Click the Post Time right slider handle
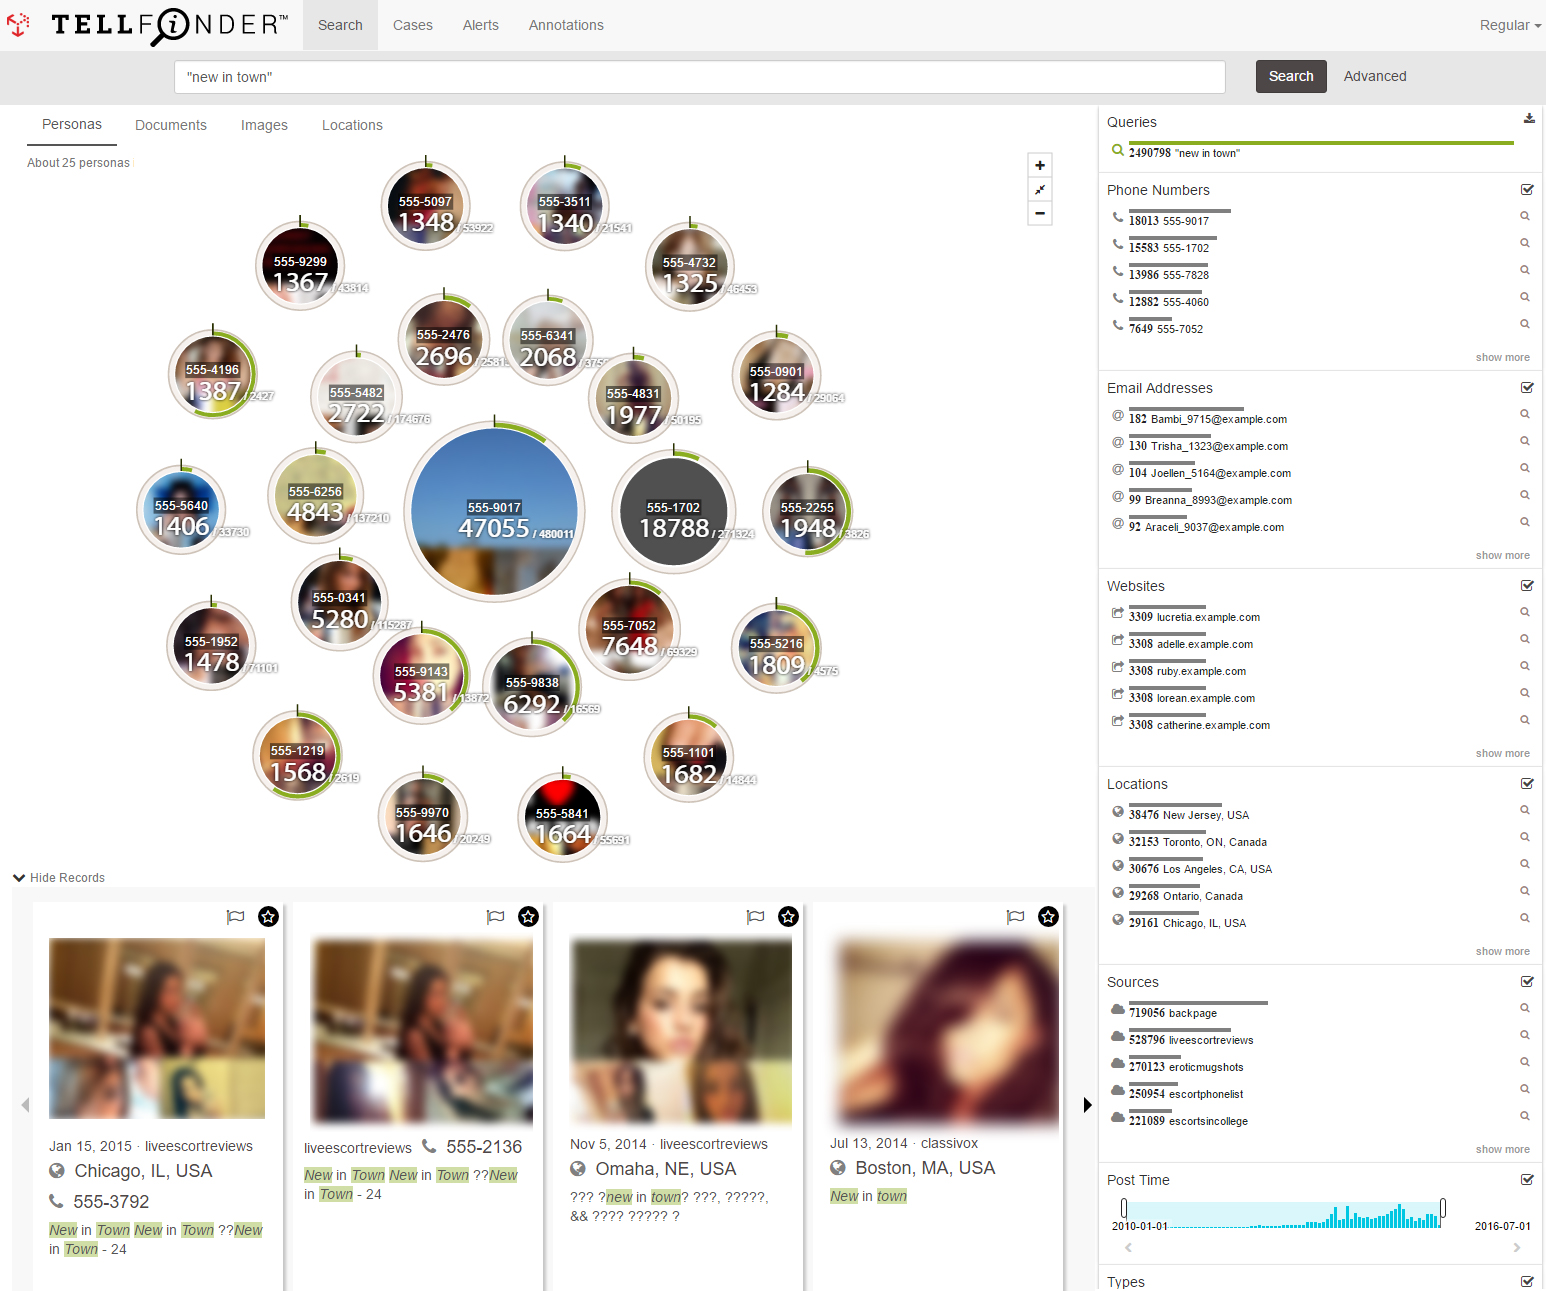This screenshot has width=1546, height=1291. 1442,1208
